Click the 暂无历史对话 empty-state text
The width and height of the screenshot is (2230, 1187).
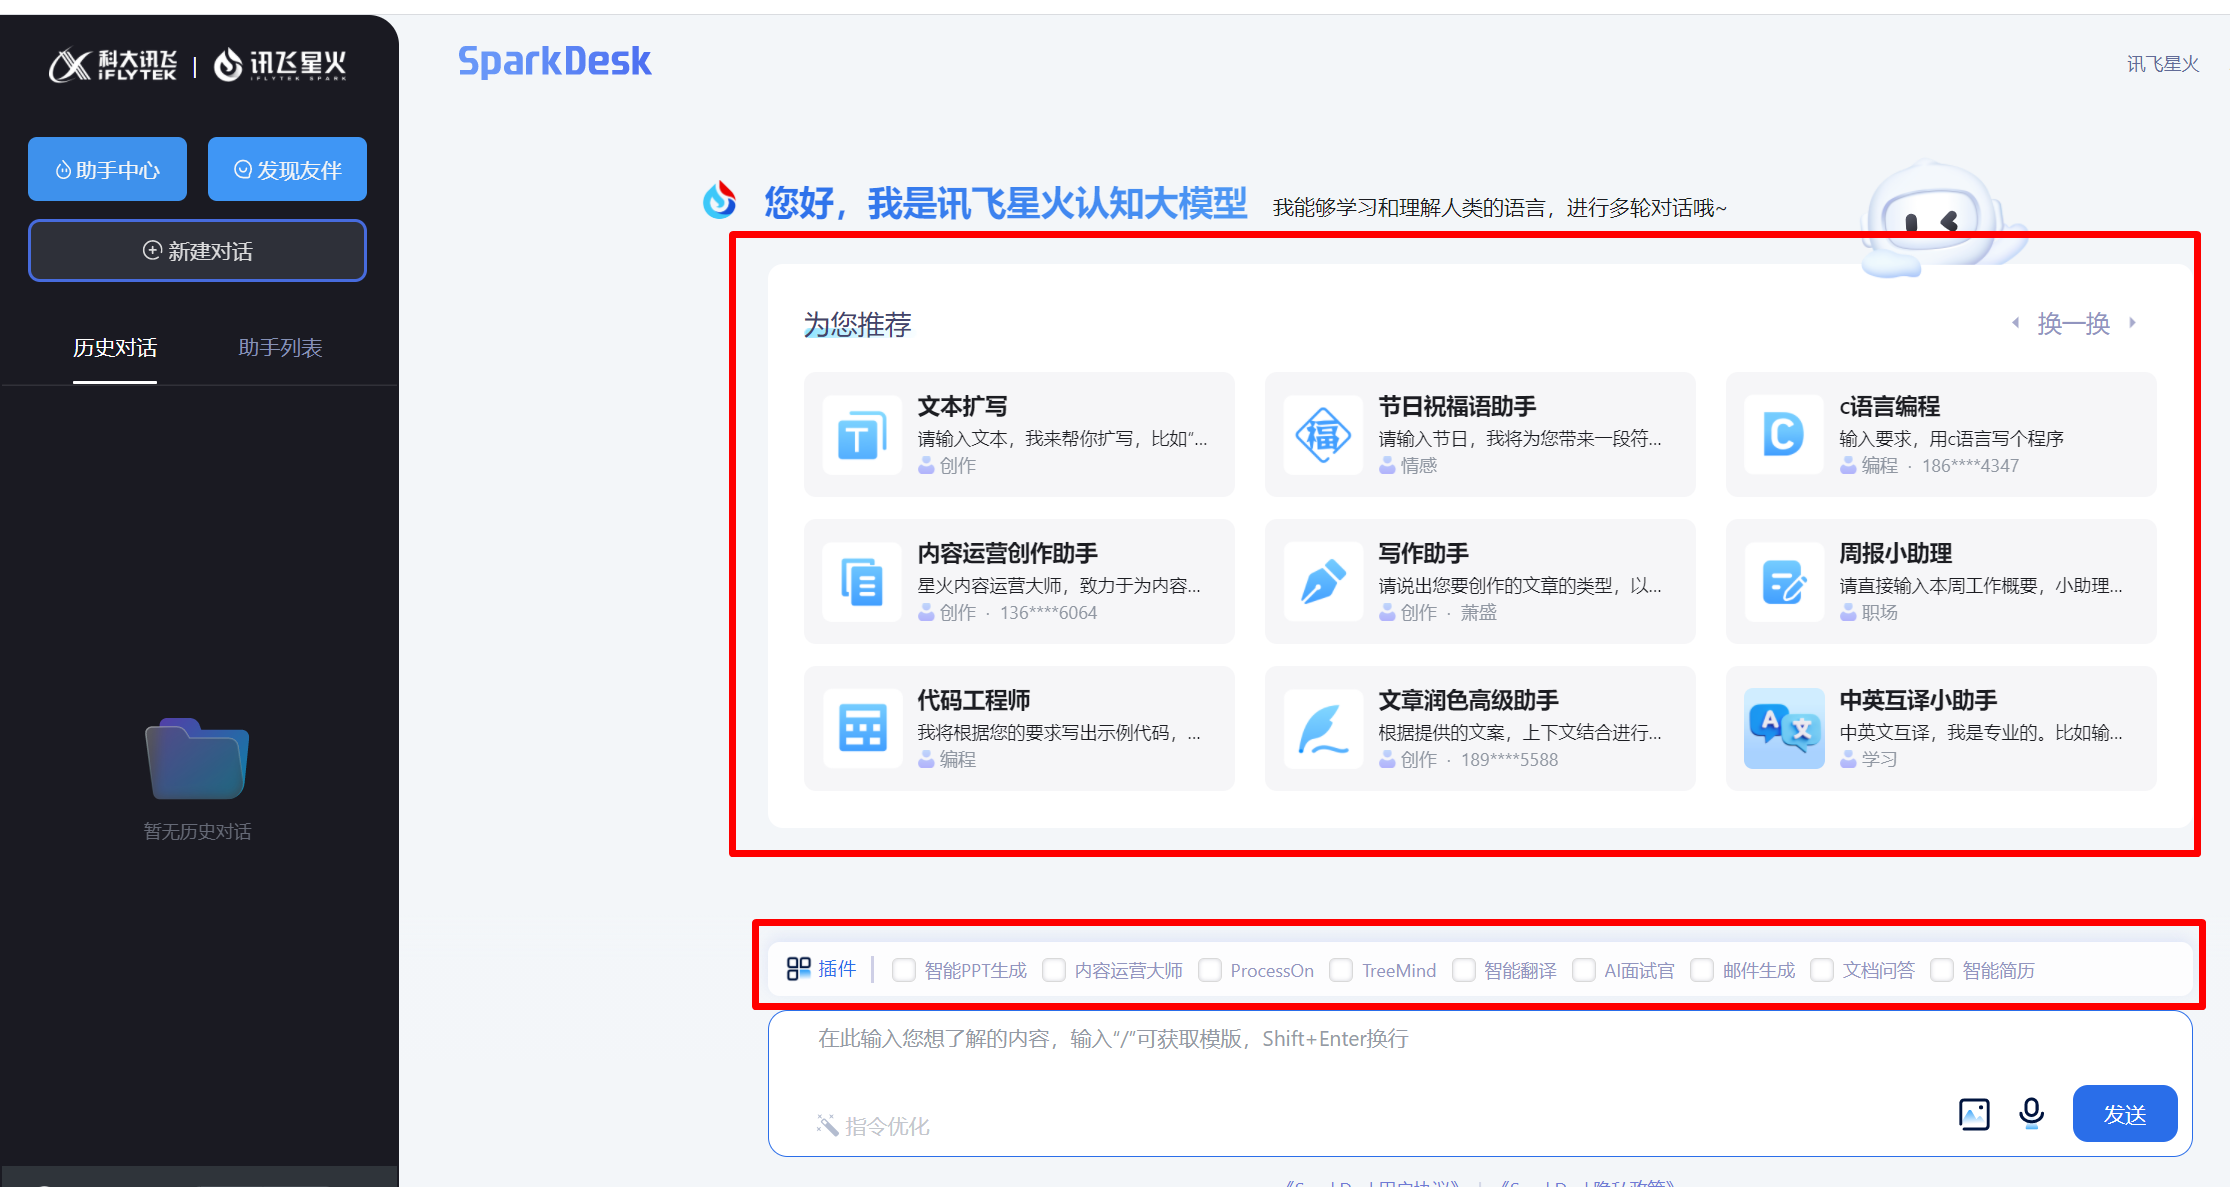[x=197, y=831]
